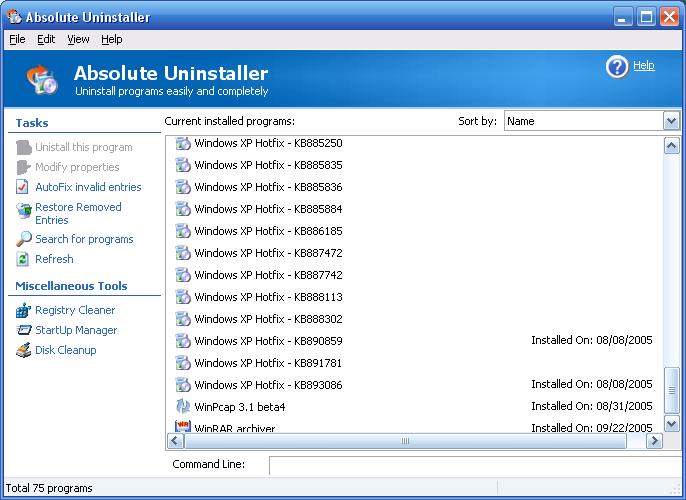Select Windows XP Hotfix - KB885836 entry
Screen dimensions: 686x500
tap(415, 187)
